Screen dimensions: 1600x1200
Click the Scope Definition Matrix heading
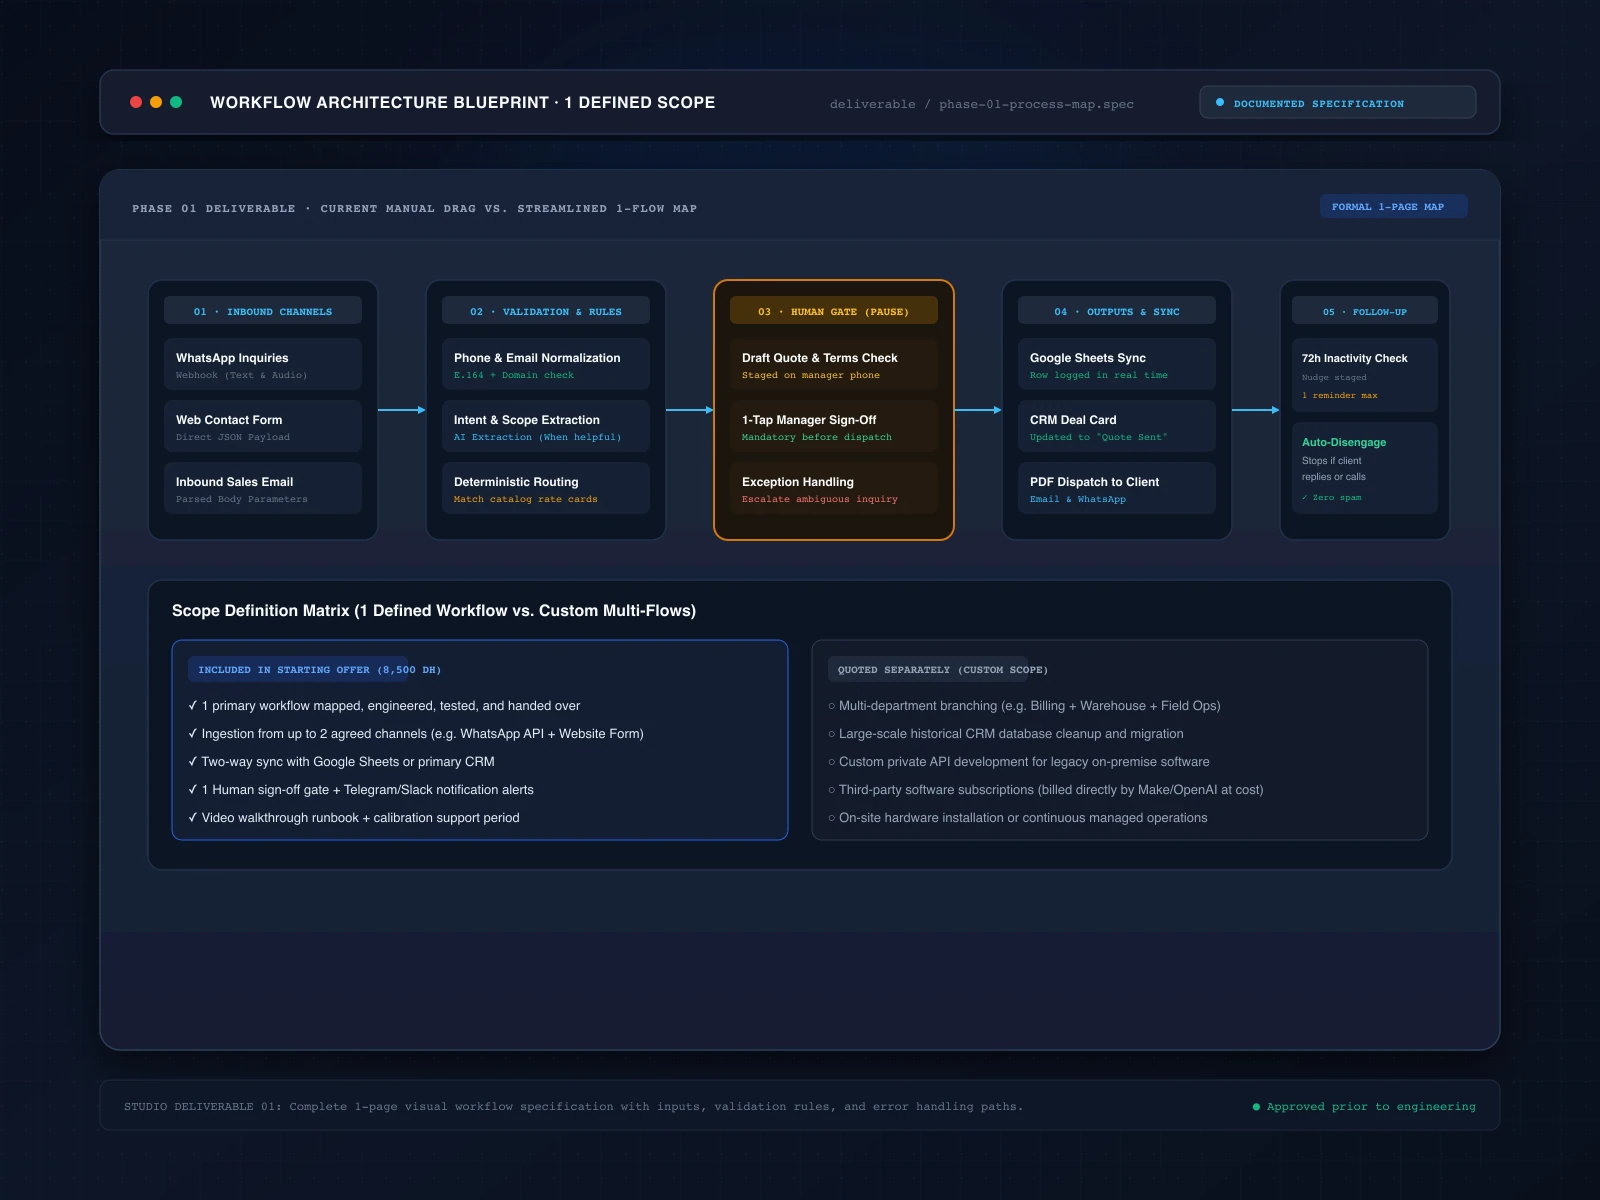(x=434, y=610)
